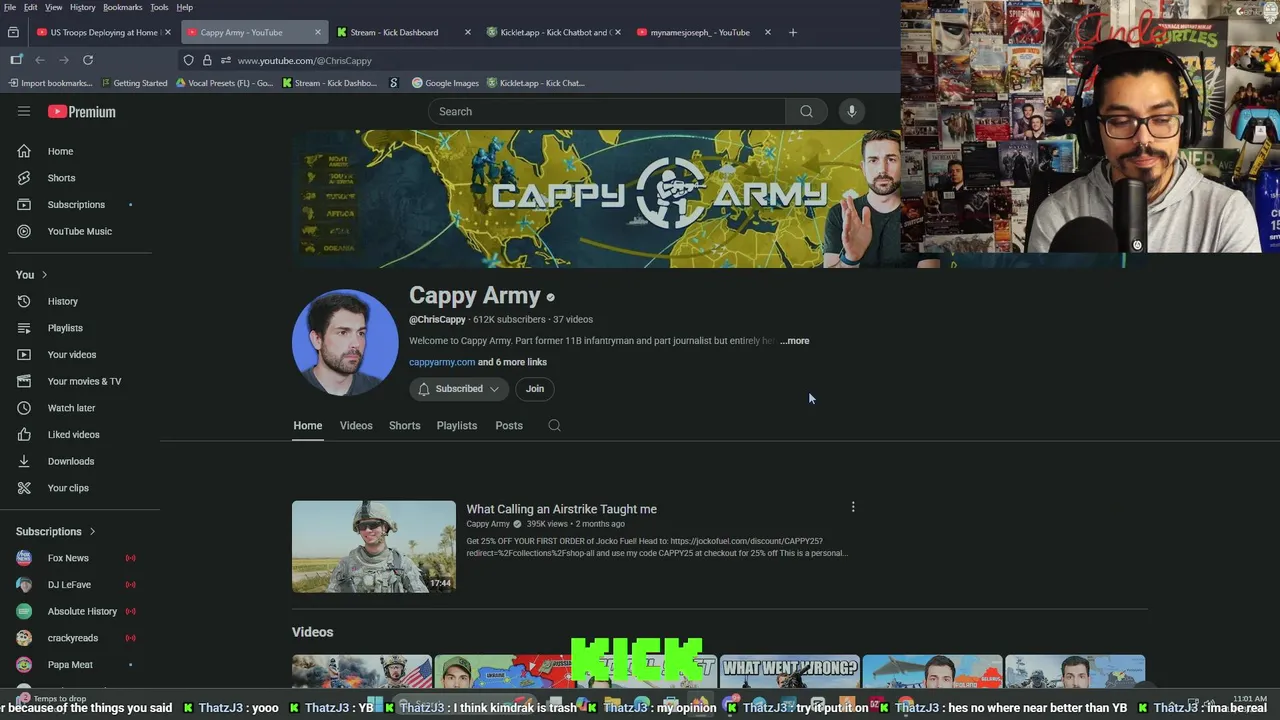This screenshot has width=1280, height=720.
Task: Open What Calling an Airstrike Taught me title
Action: (561, 509)
